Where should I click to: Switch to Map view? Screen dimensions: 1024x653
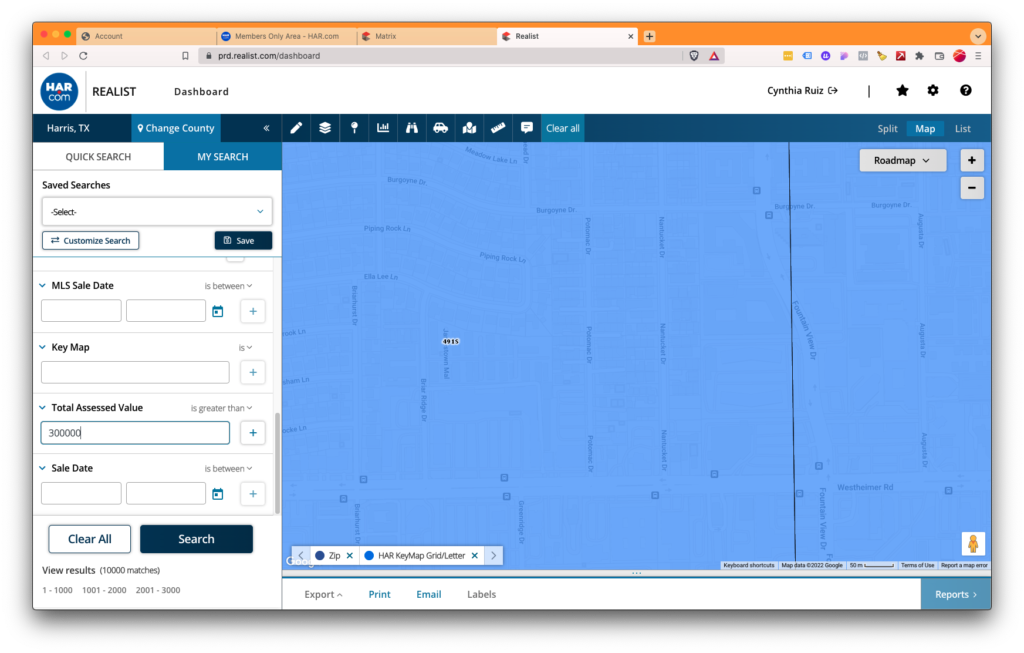click(x=925, y=129)
